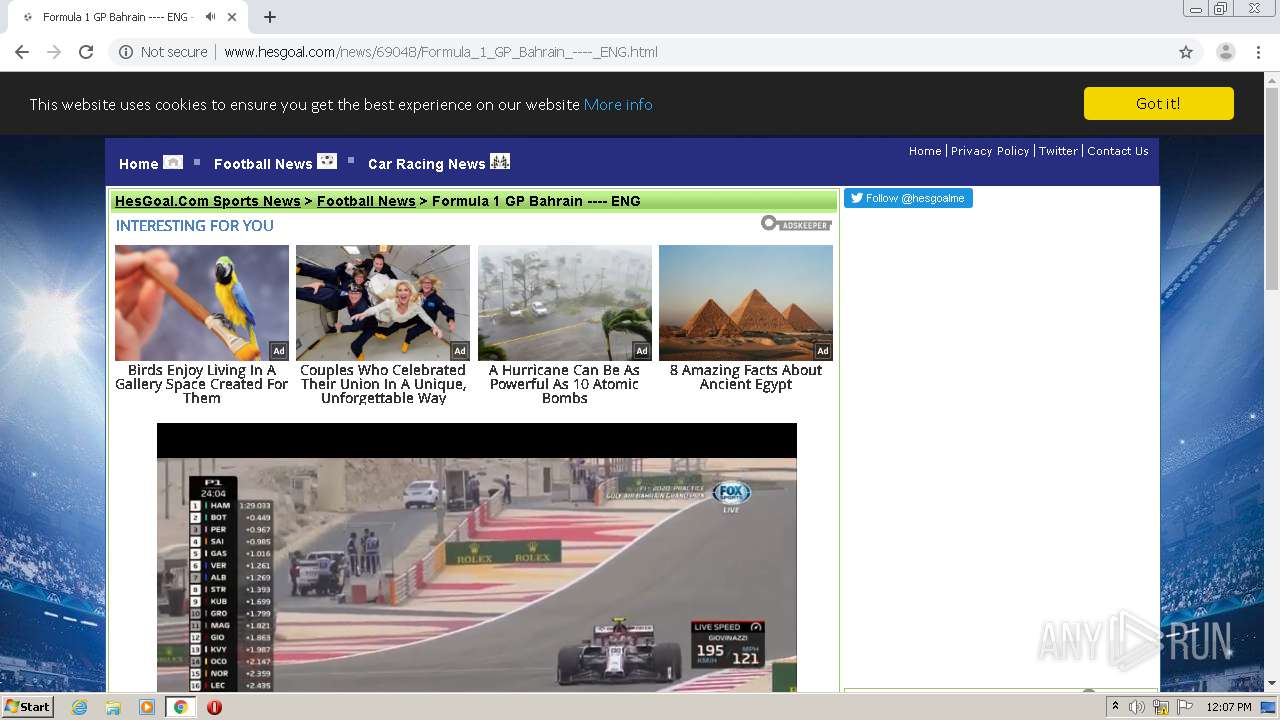
Task: Click 'A Hurricane Can Be As Powerful' headline
Action: click(565, 384)
